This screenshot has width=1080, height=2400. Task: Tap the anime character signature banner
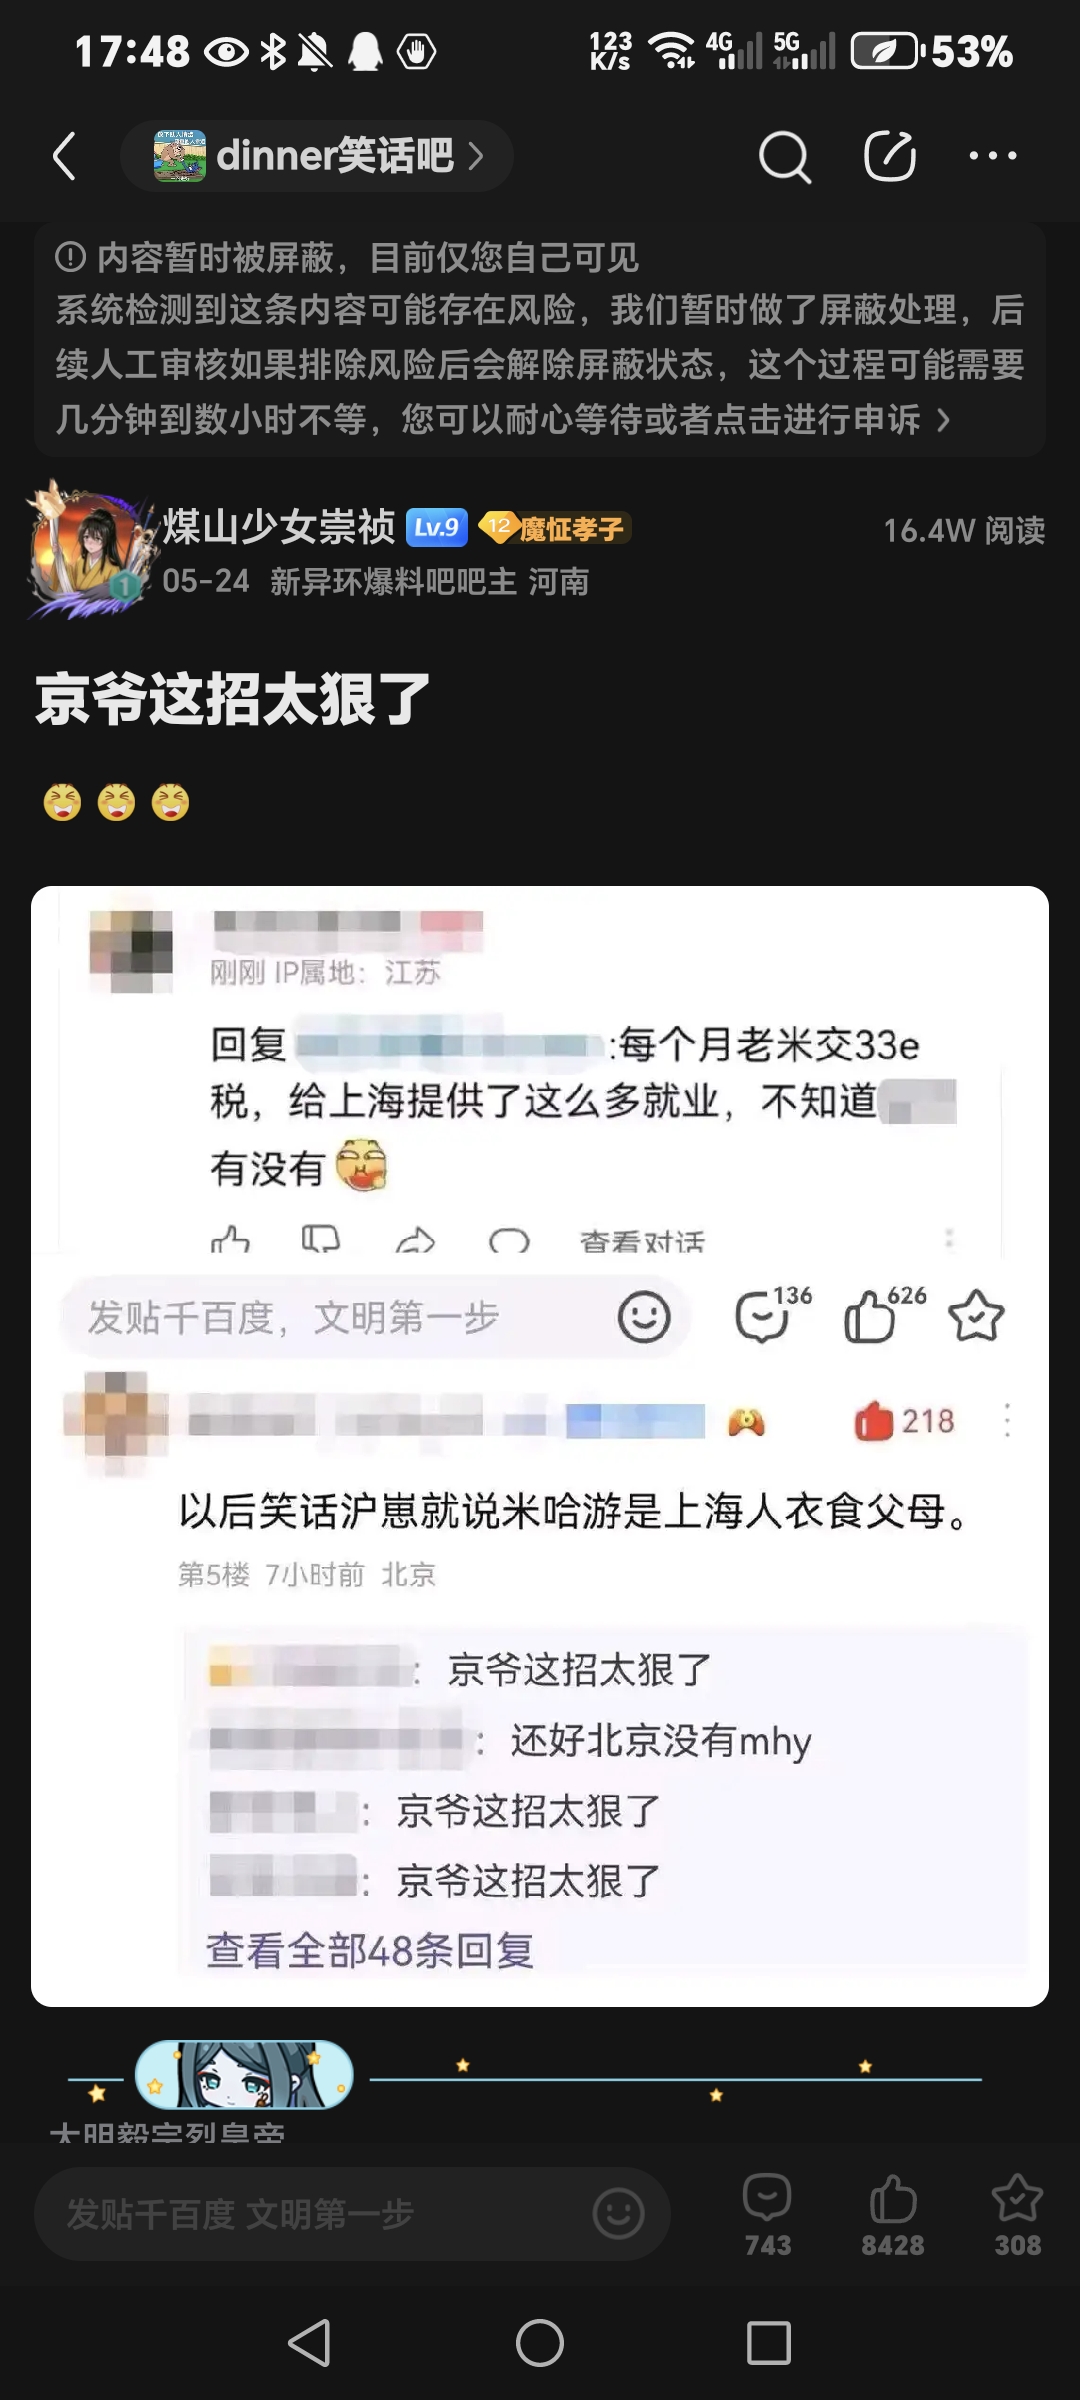click(x=244, y=2075)
